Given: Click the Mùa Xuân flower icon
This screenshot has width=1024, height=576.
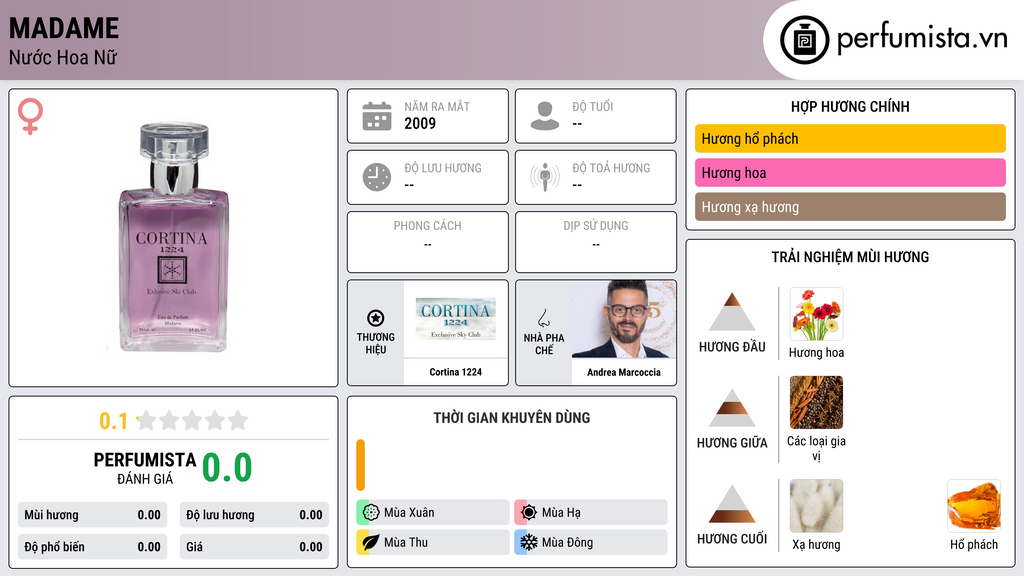Looking at the screenshot, I should 371,512.
